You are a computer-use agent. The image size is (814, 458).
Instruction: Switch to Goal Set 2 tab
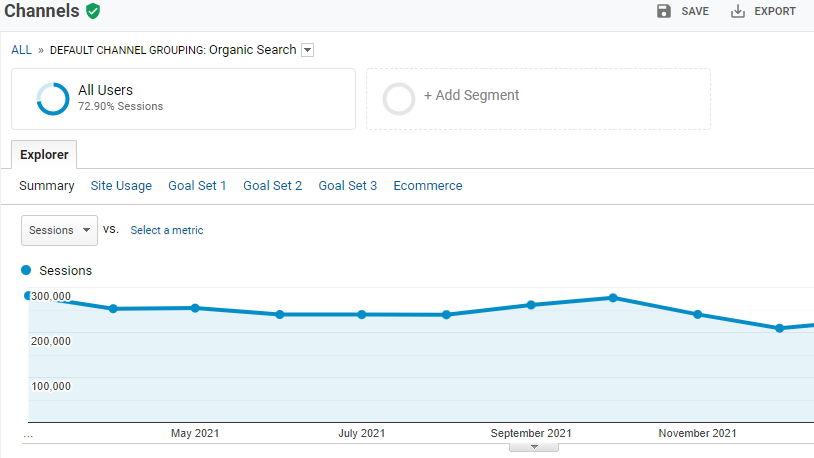pyautogui.click(x=272, y=186)
